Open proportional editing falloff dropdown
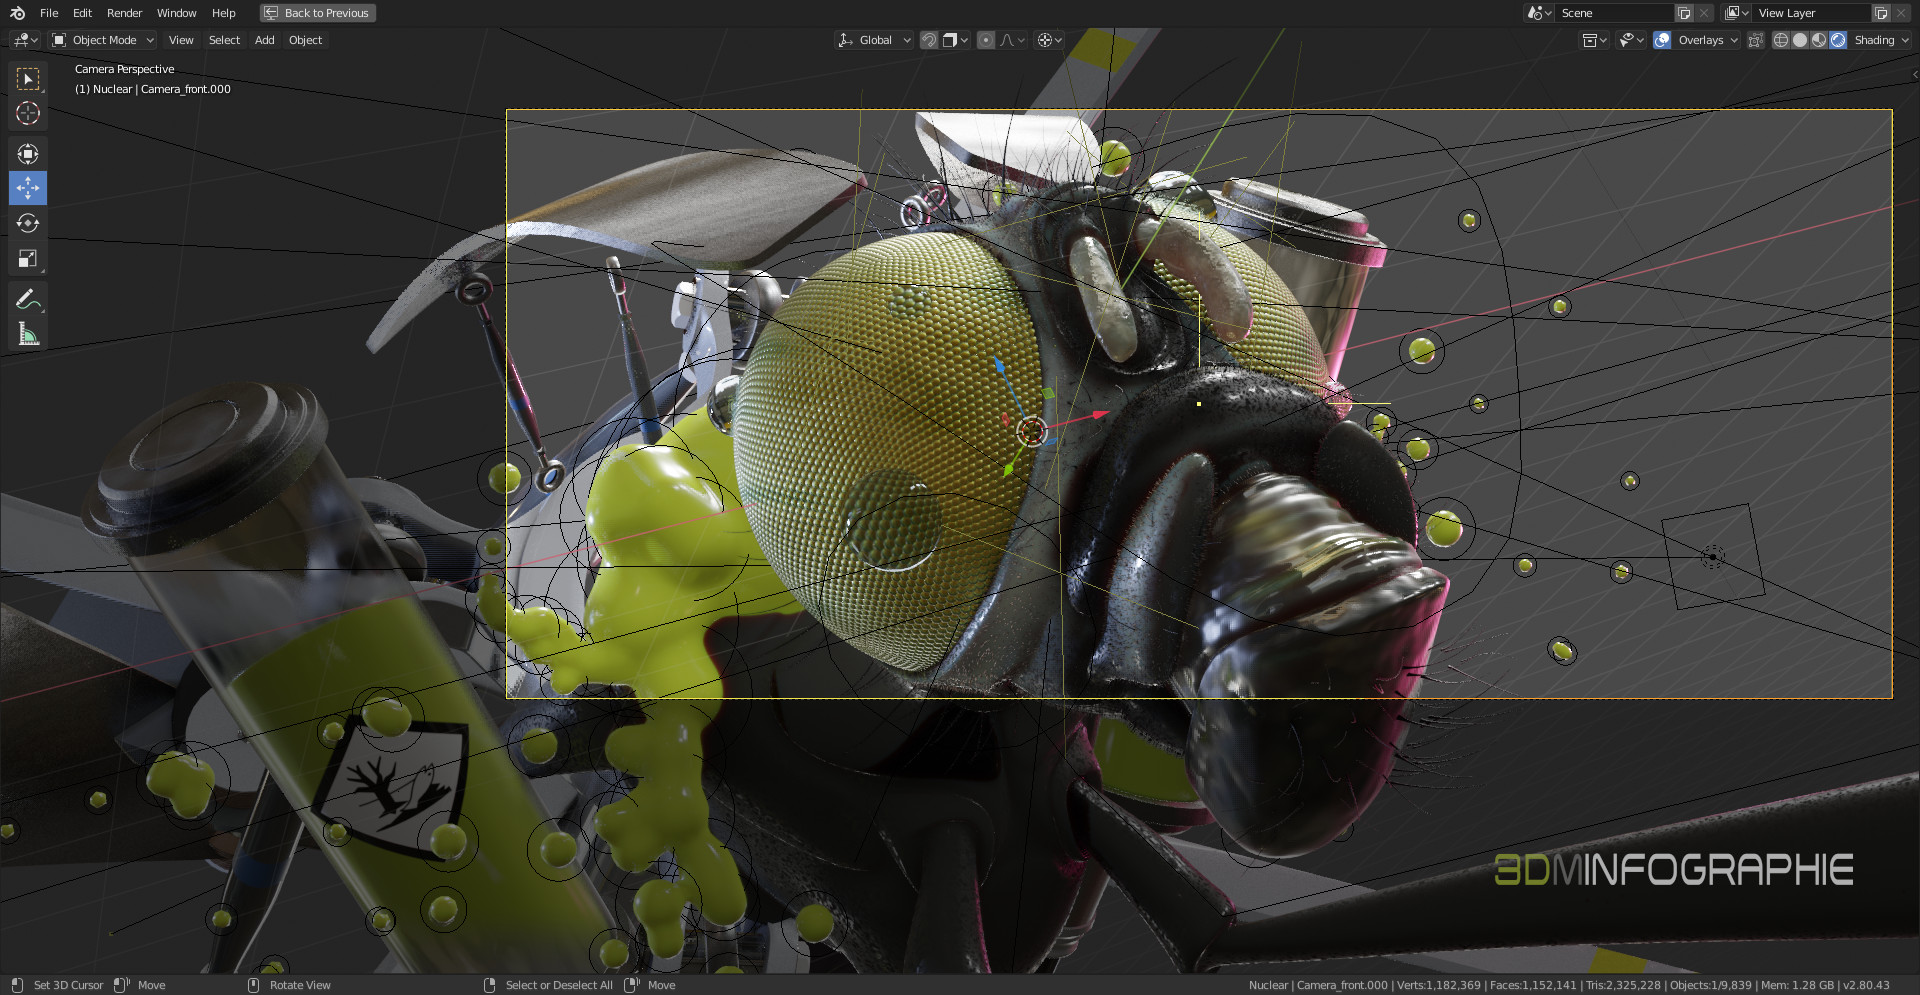The image size is (1920, 995). click(1012, 40)
